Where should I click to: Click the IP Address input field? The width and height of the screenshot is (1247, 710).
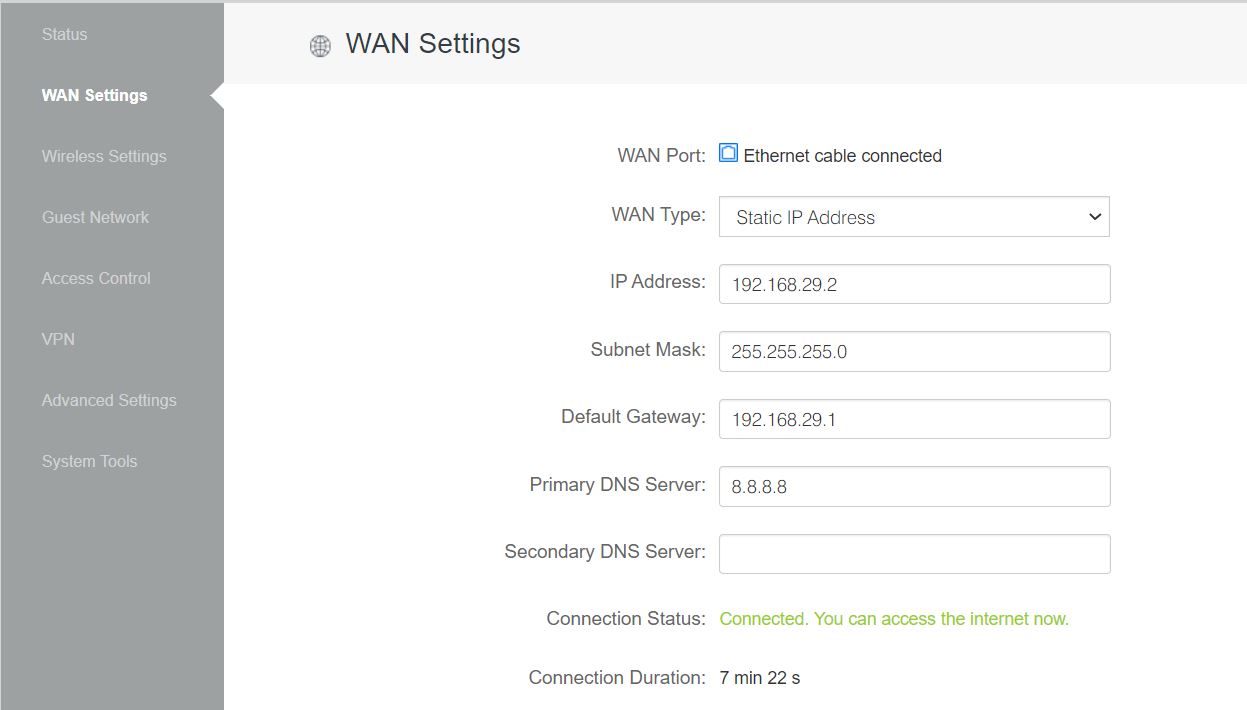913,284
